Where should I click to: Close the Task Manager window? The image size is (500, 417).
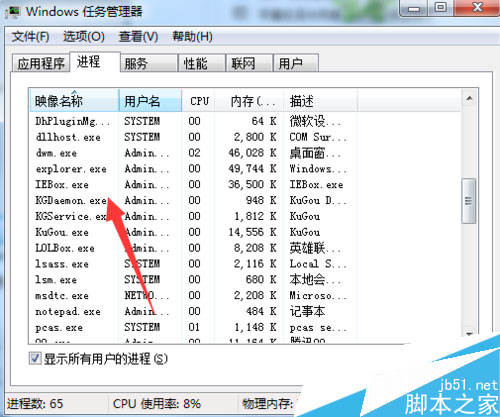click(477, 8)
